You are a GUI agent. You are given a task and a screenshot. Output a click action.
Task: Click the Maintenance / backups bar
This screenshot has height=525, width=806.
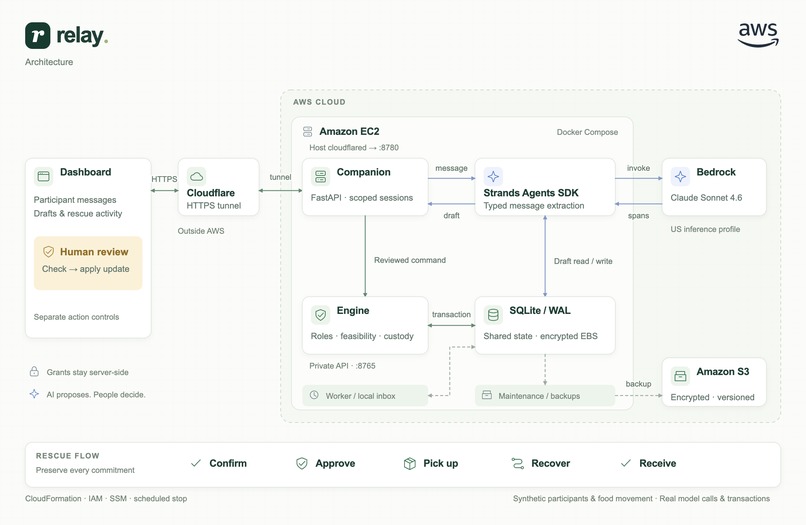point(545,395)
